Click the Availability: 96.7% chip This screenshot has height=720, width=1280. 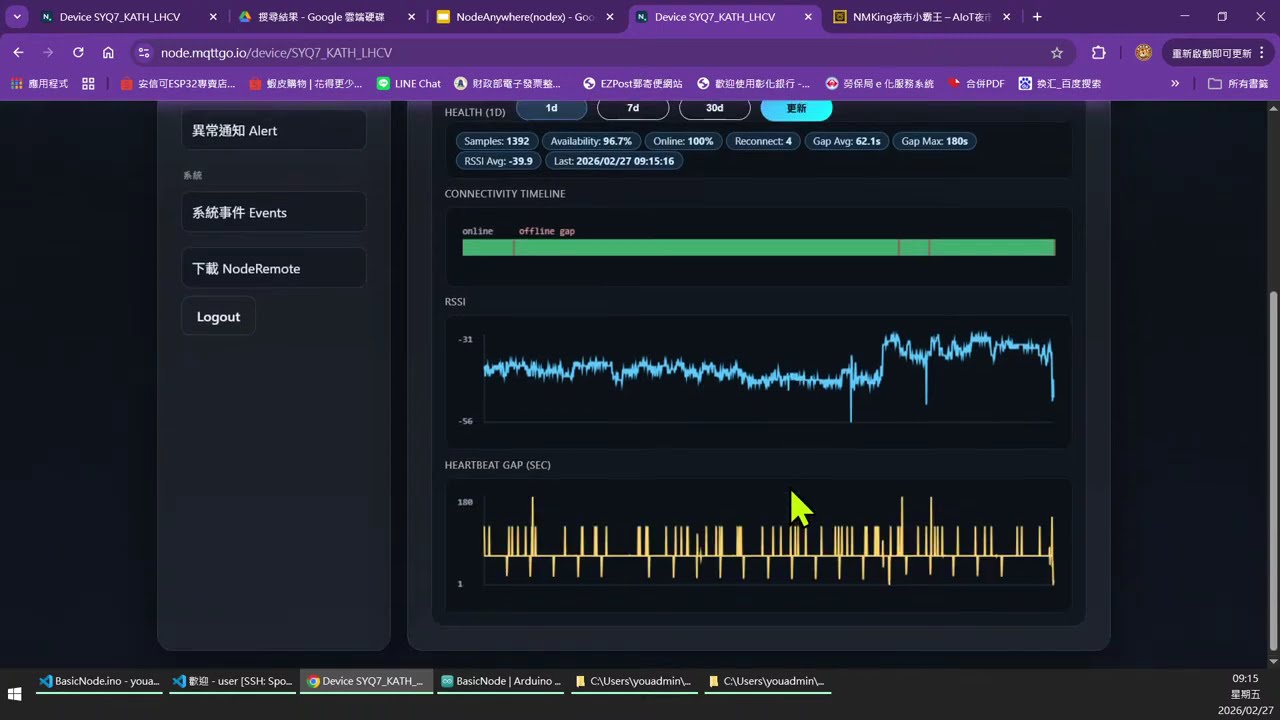[x=591, y=141]
